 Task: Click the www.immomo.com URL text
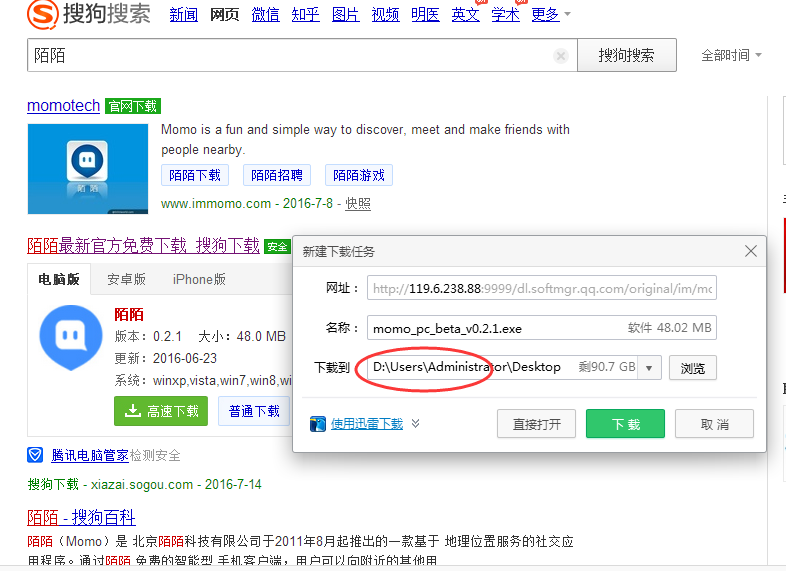pyautogui.click(x=216, y=204)
